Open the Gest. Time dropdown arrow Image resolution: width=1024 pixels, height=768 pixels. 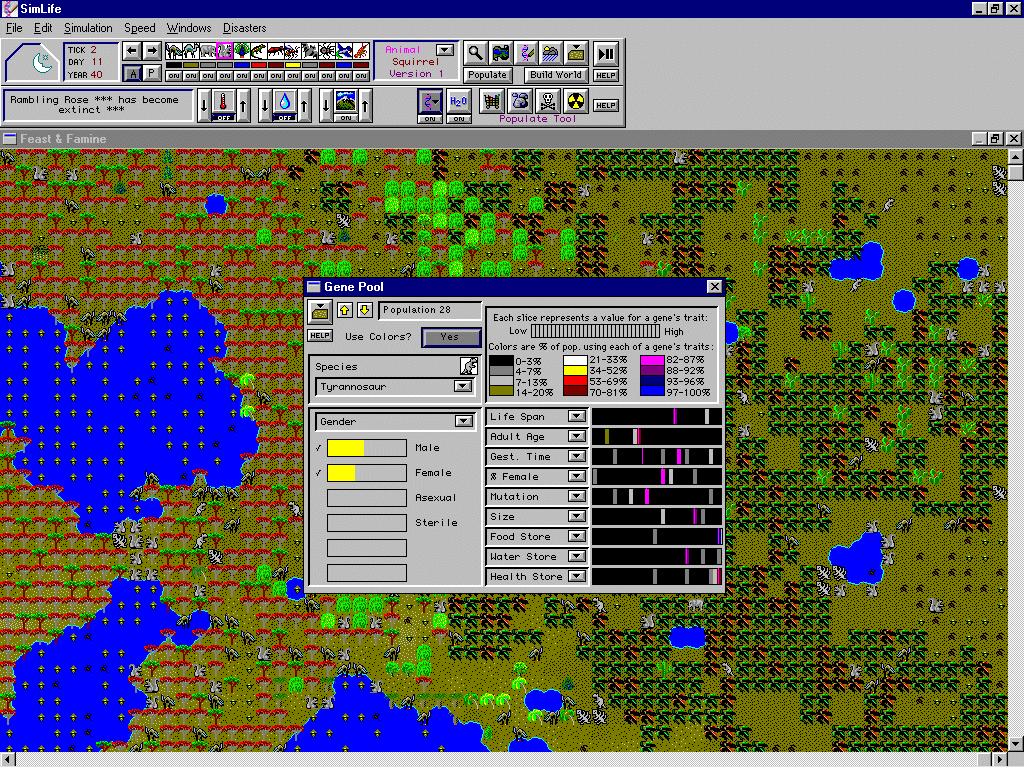coord(576,456)
